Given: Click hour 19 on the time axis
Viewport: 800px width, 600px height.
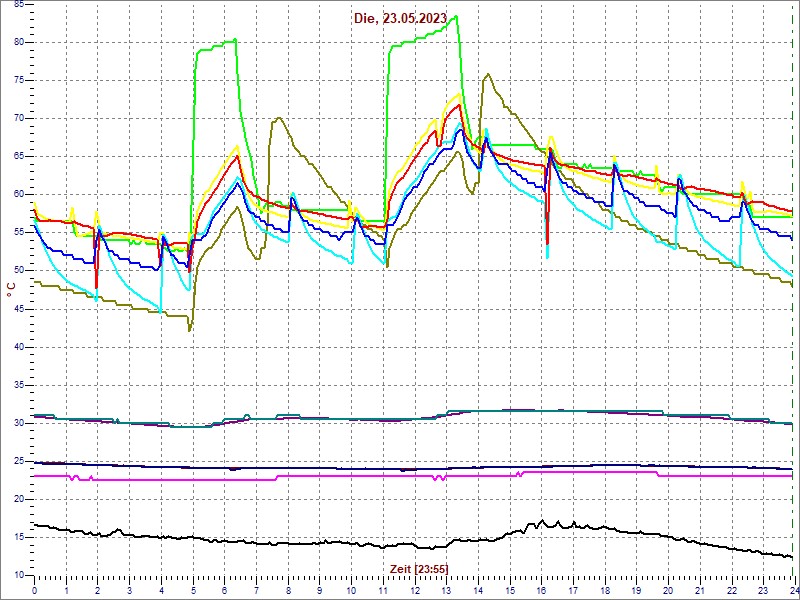Looking at the screenshot, I should click(x=635, y=590).
